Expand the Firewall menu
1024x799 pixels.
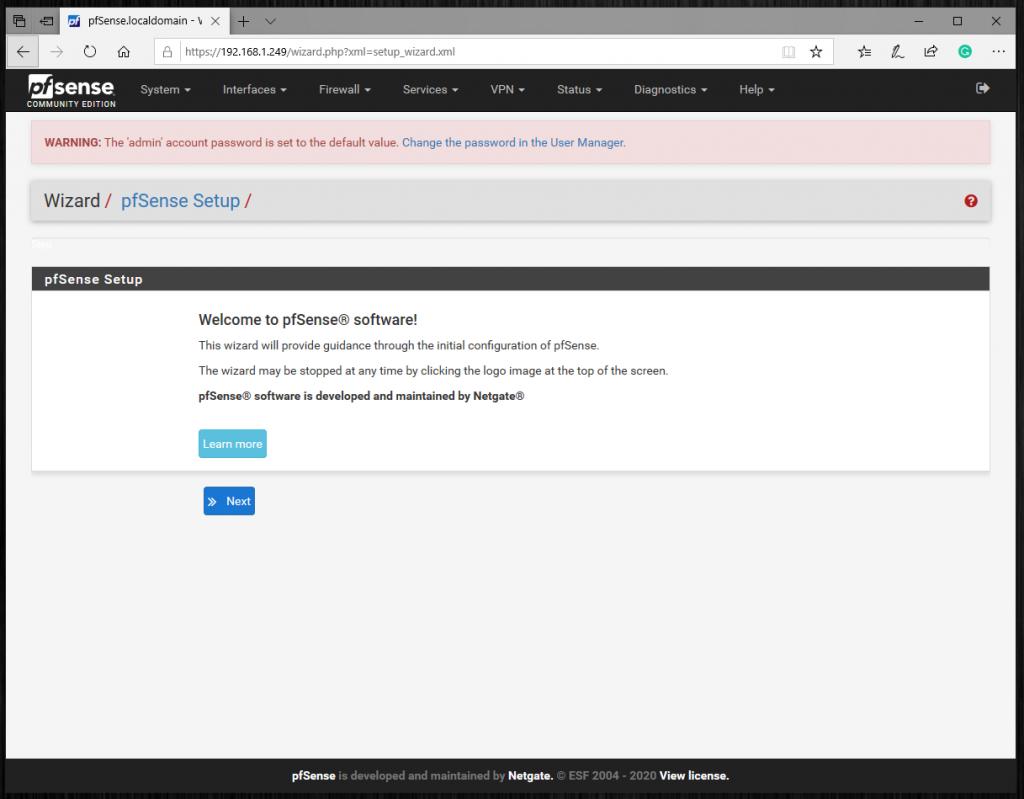tap(345, 90)
